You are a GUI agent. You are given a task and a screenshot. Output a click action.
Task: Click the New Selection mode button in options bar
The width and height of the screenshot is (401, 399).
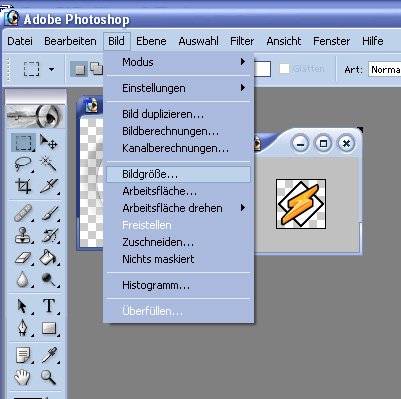click(x=79, y=69)
